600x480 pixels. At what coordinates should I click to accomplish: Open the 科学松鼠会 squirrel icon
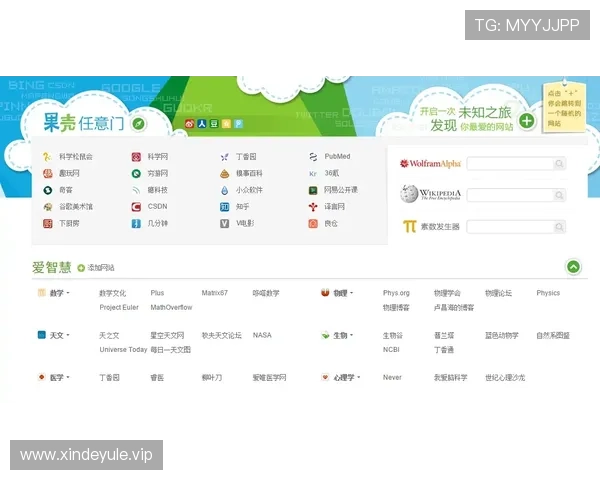pyautogui.click(x=47, y=157)
